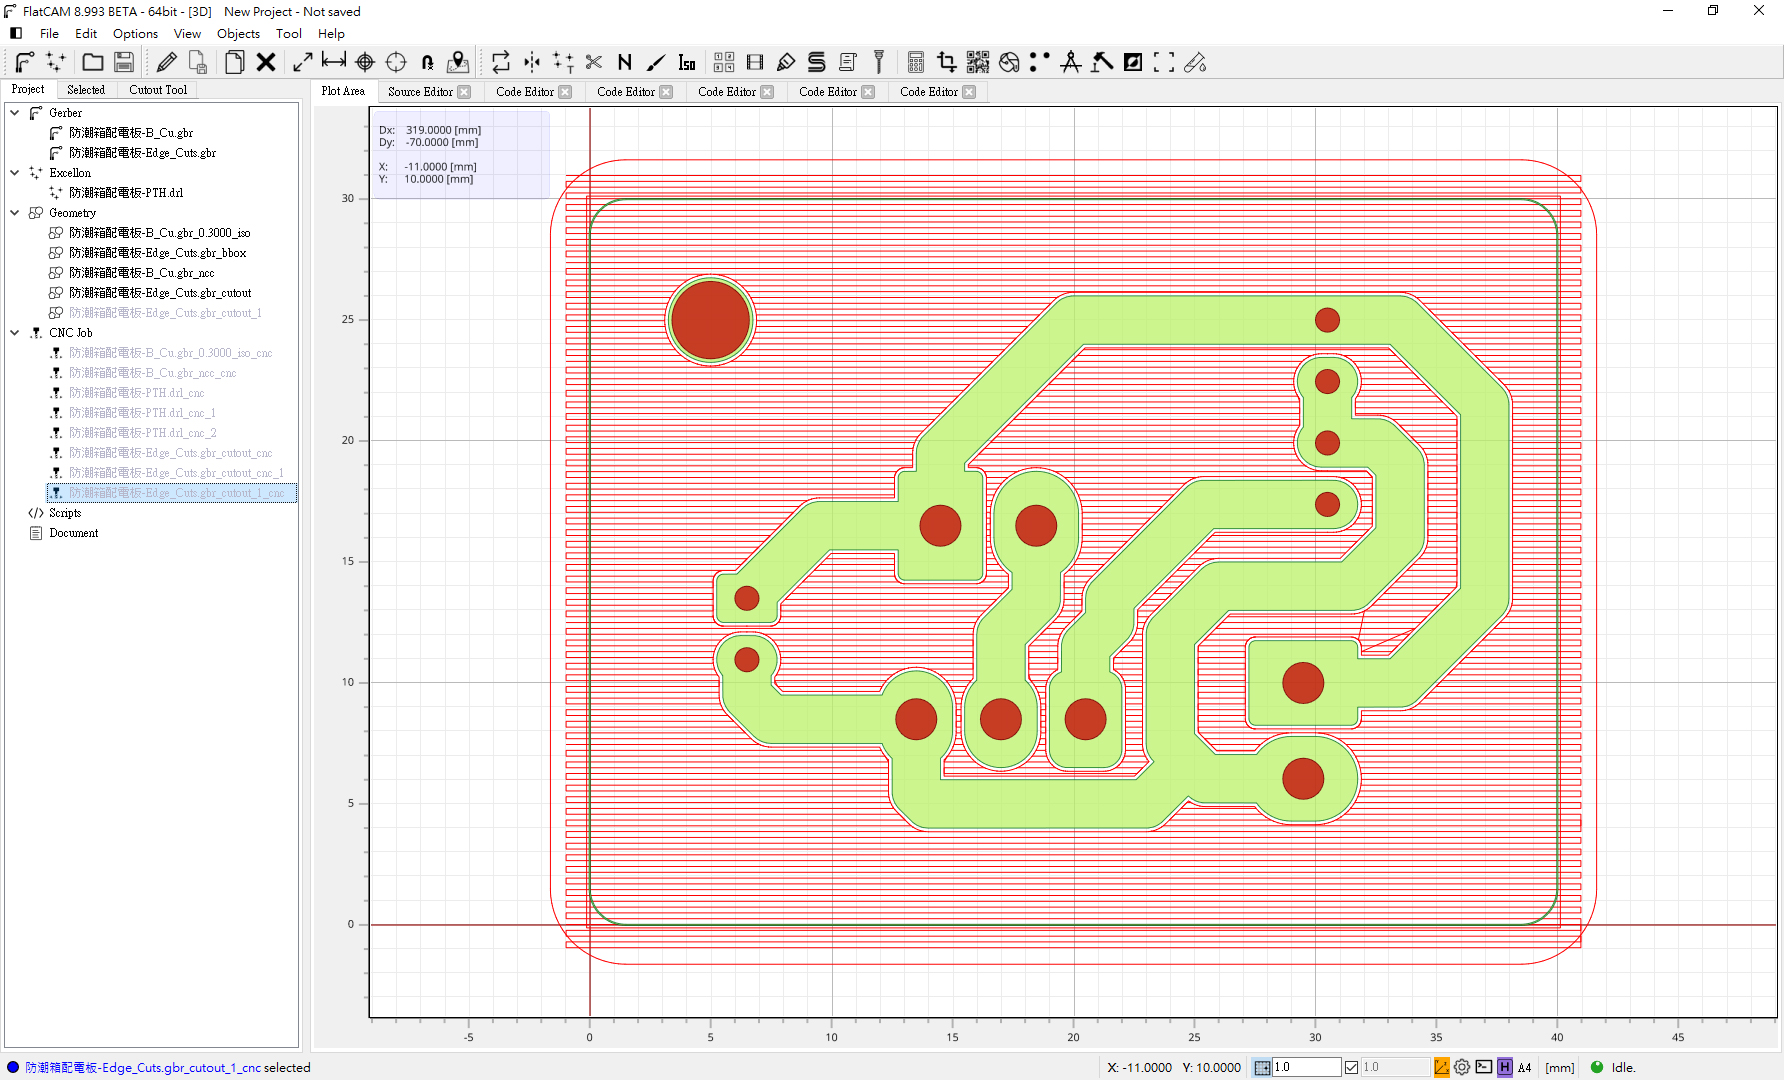The height and width of the screenshot is (1080, 1784).
Task: Switch to the Cutout Tool tab
Action: (158, 90)
